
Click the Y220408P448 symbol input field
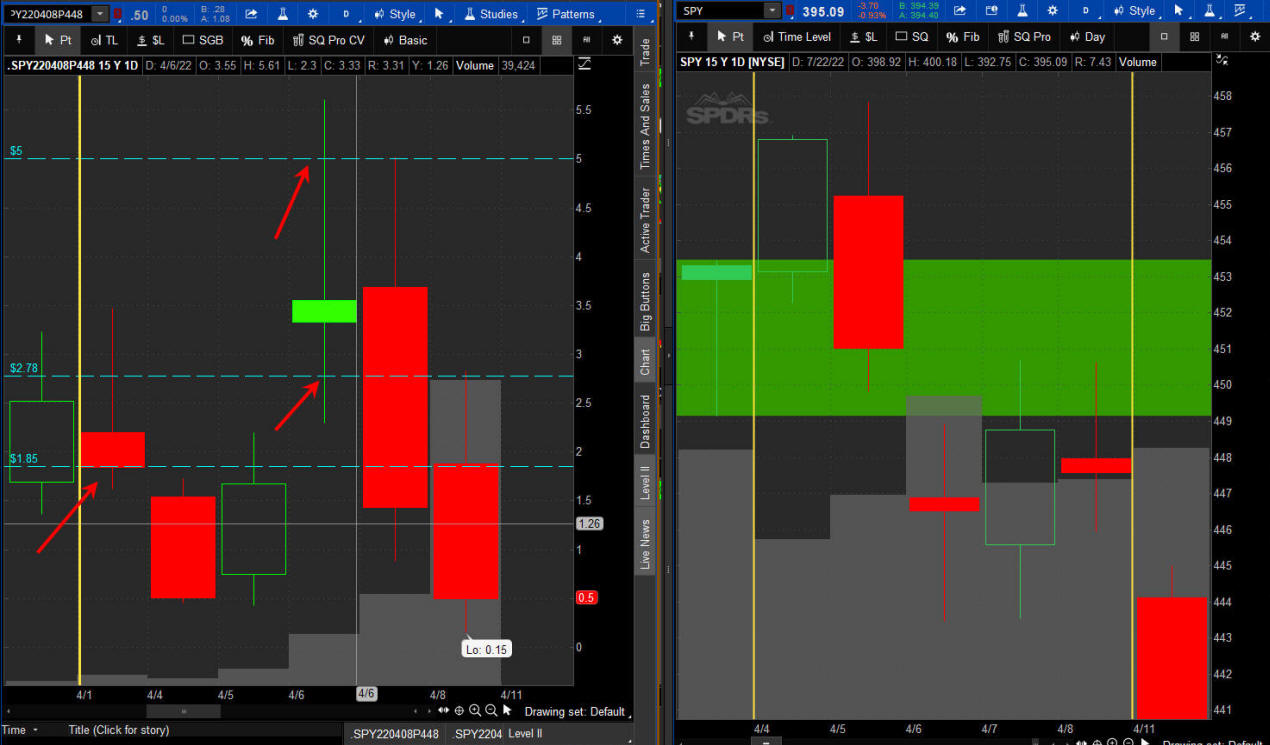tap(47, 14)
